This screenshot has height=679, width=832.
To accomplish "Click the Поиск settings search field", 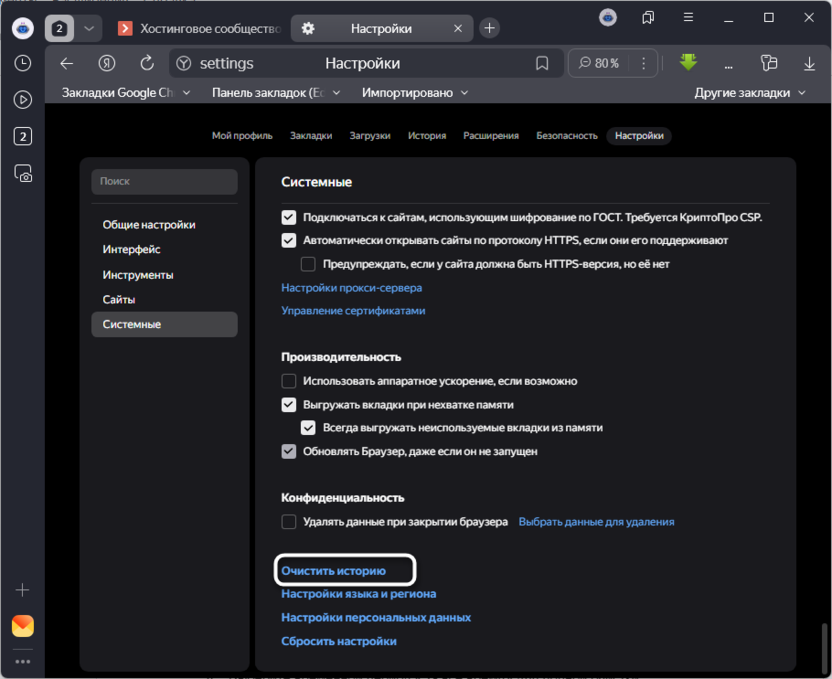I will pos(164,181).
